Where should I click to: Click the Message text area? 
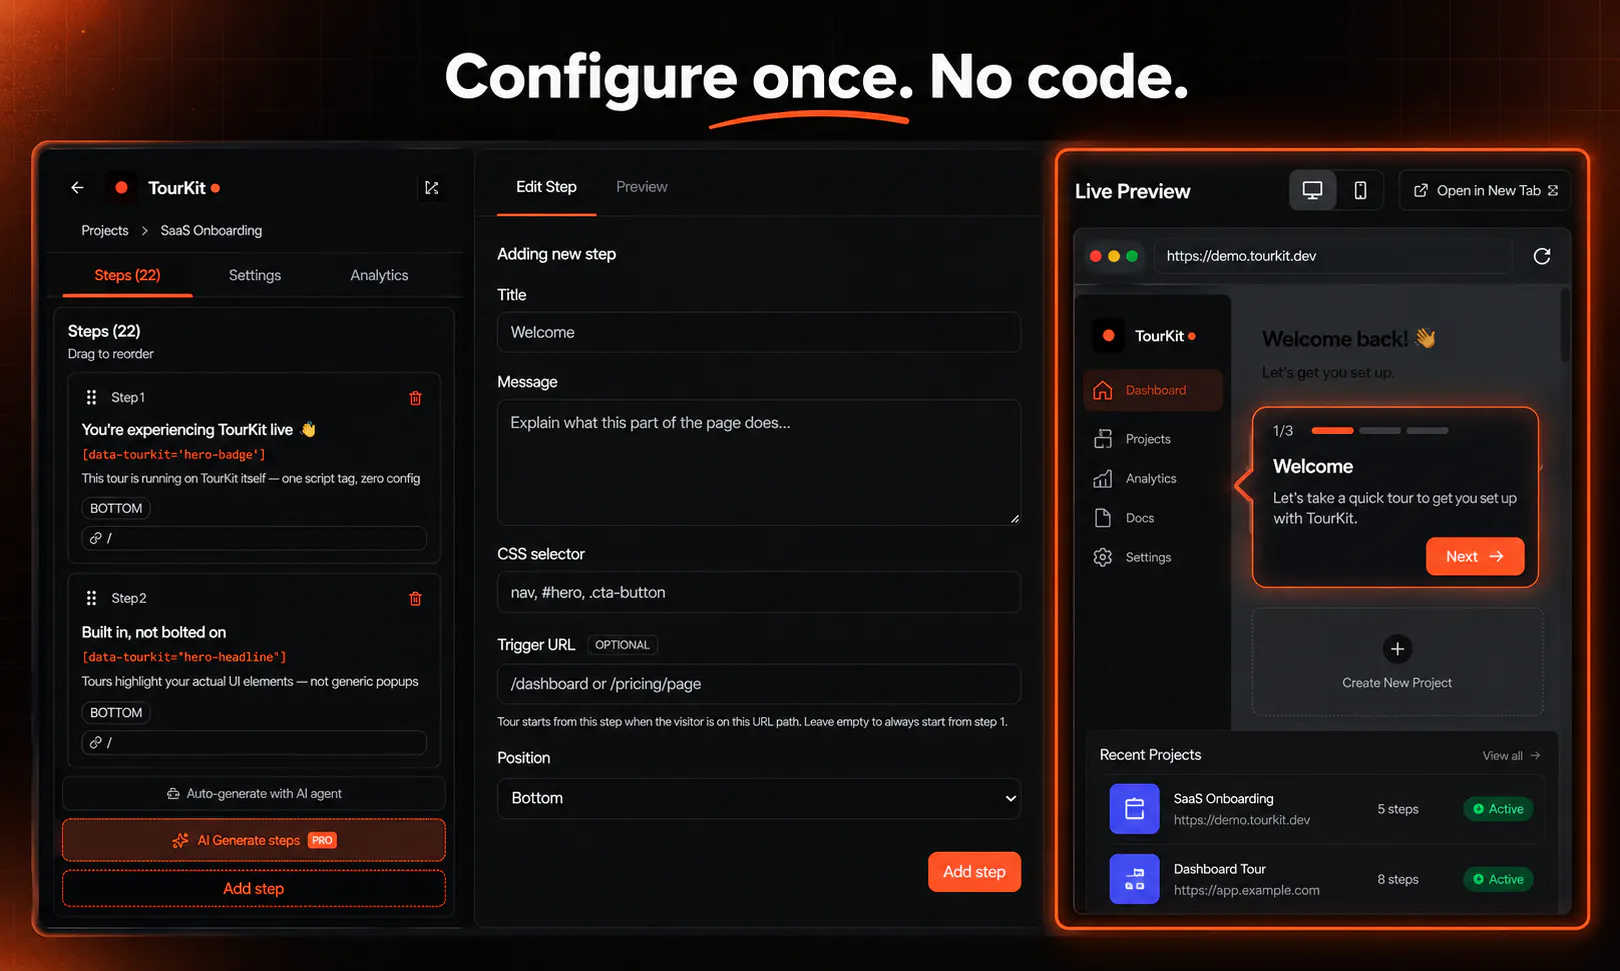click(759, 463)
